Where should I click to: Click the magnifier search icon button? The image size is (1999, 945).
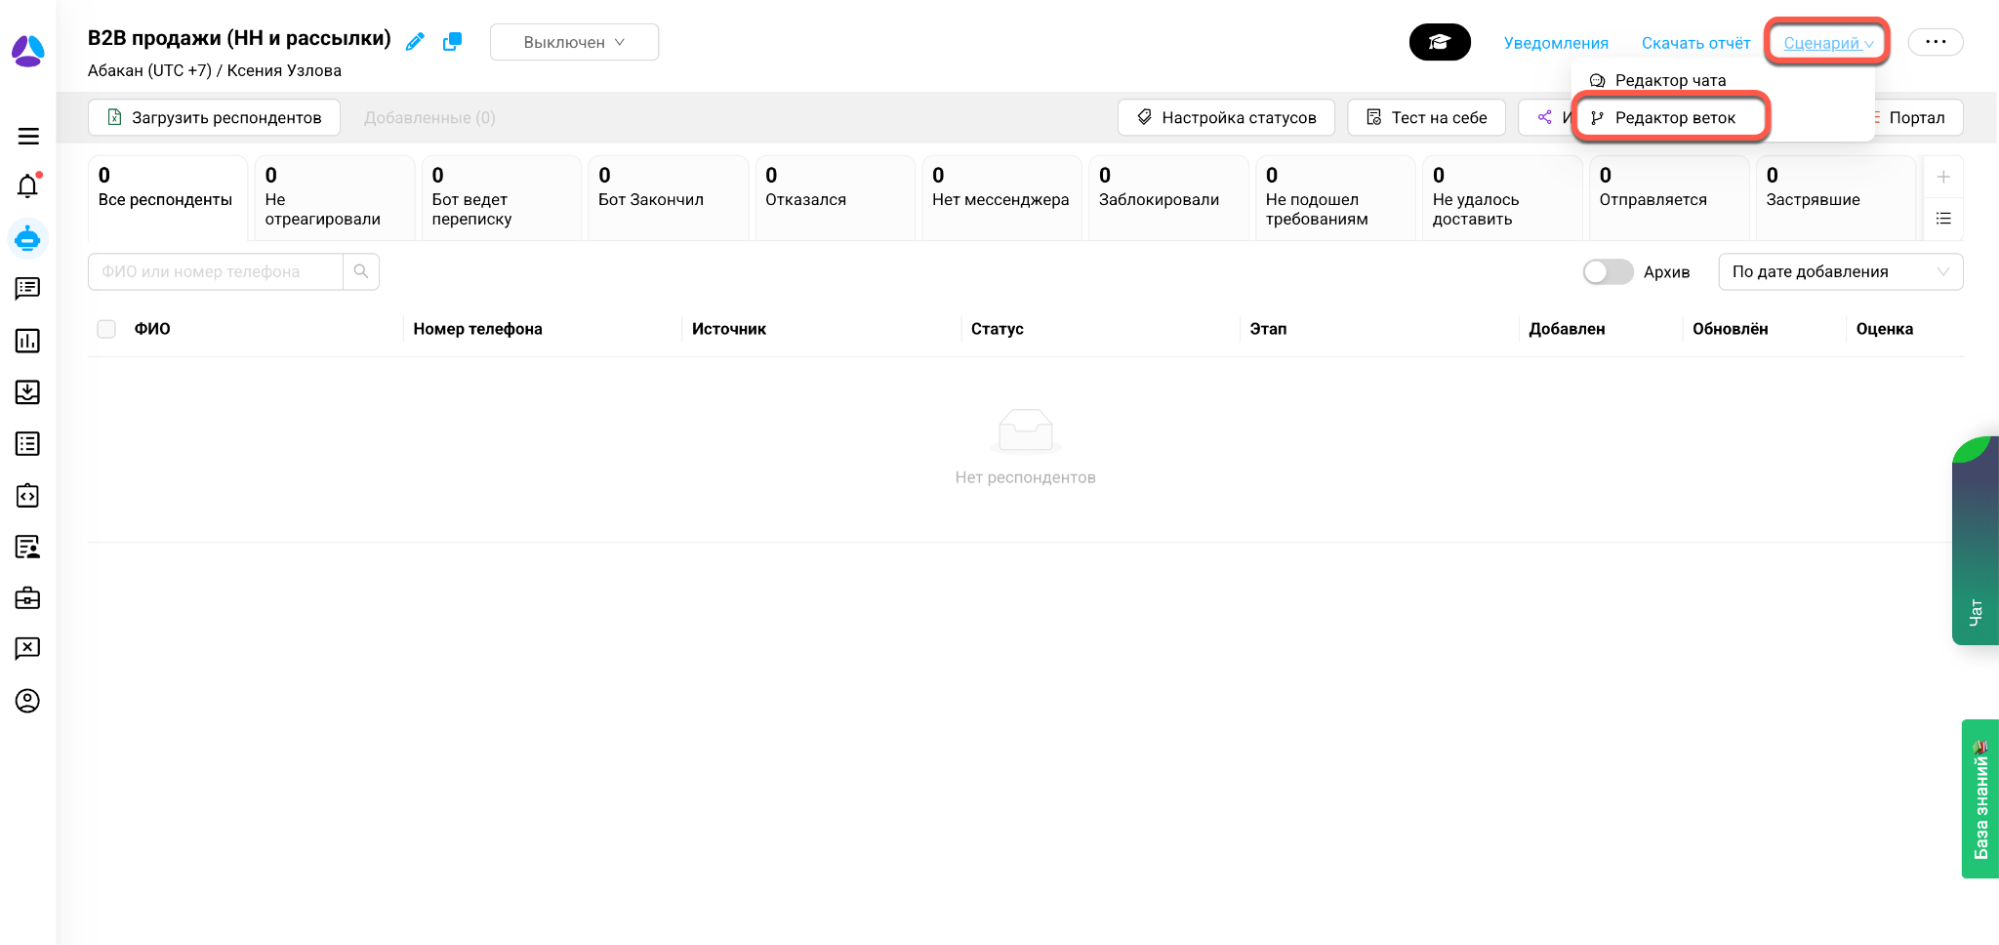tap(361, 272)
